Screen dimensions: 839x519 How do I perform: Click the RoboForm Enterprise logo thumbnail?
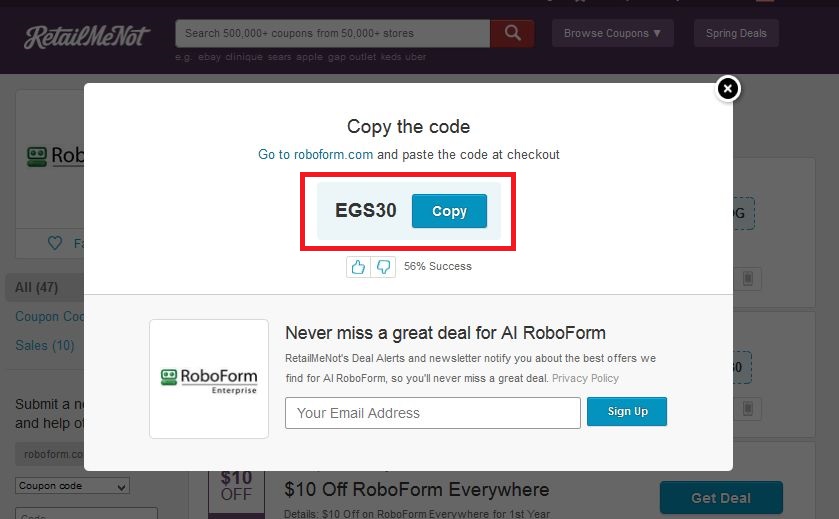[x=209, y=379]
